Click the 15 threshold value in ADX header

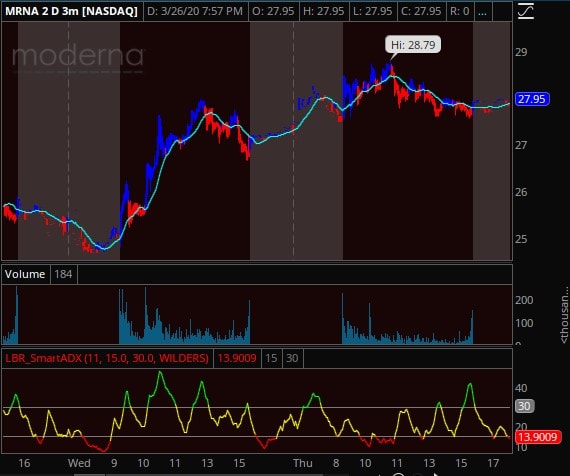click(x=271, y=358)
